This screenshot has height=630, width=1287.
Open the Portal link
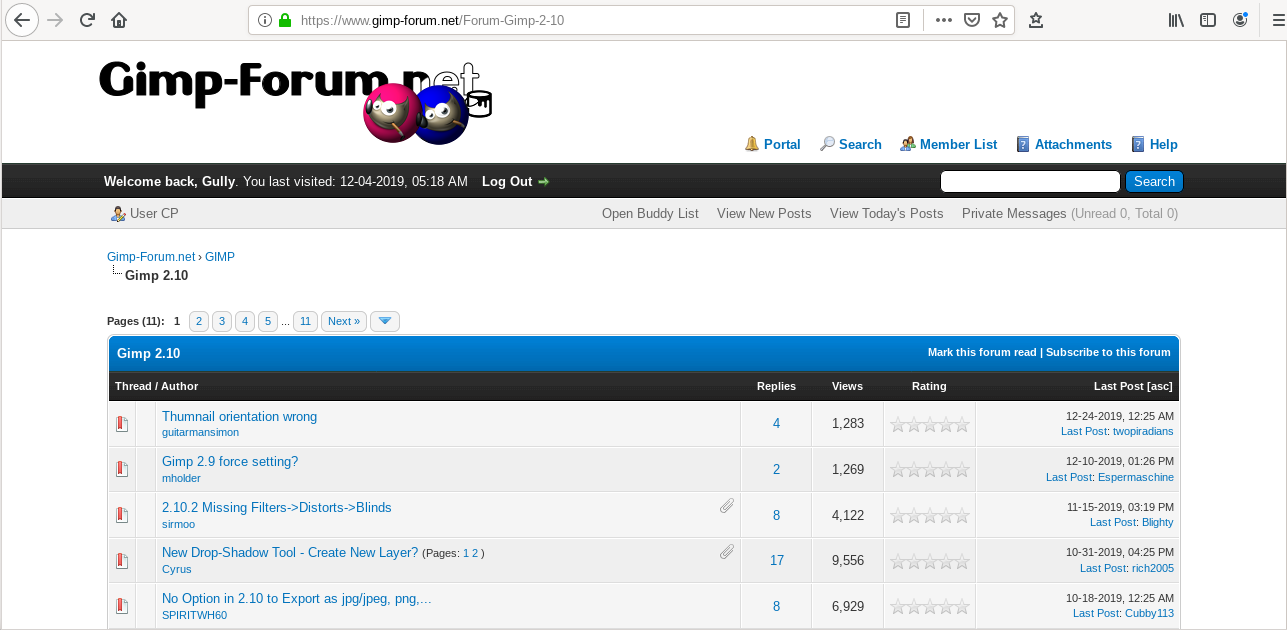pyautogui.click(x=782, y=144)
